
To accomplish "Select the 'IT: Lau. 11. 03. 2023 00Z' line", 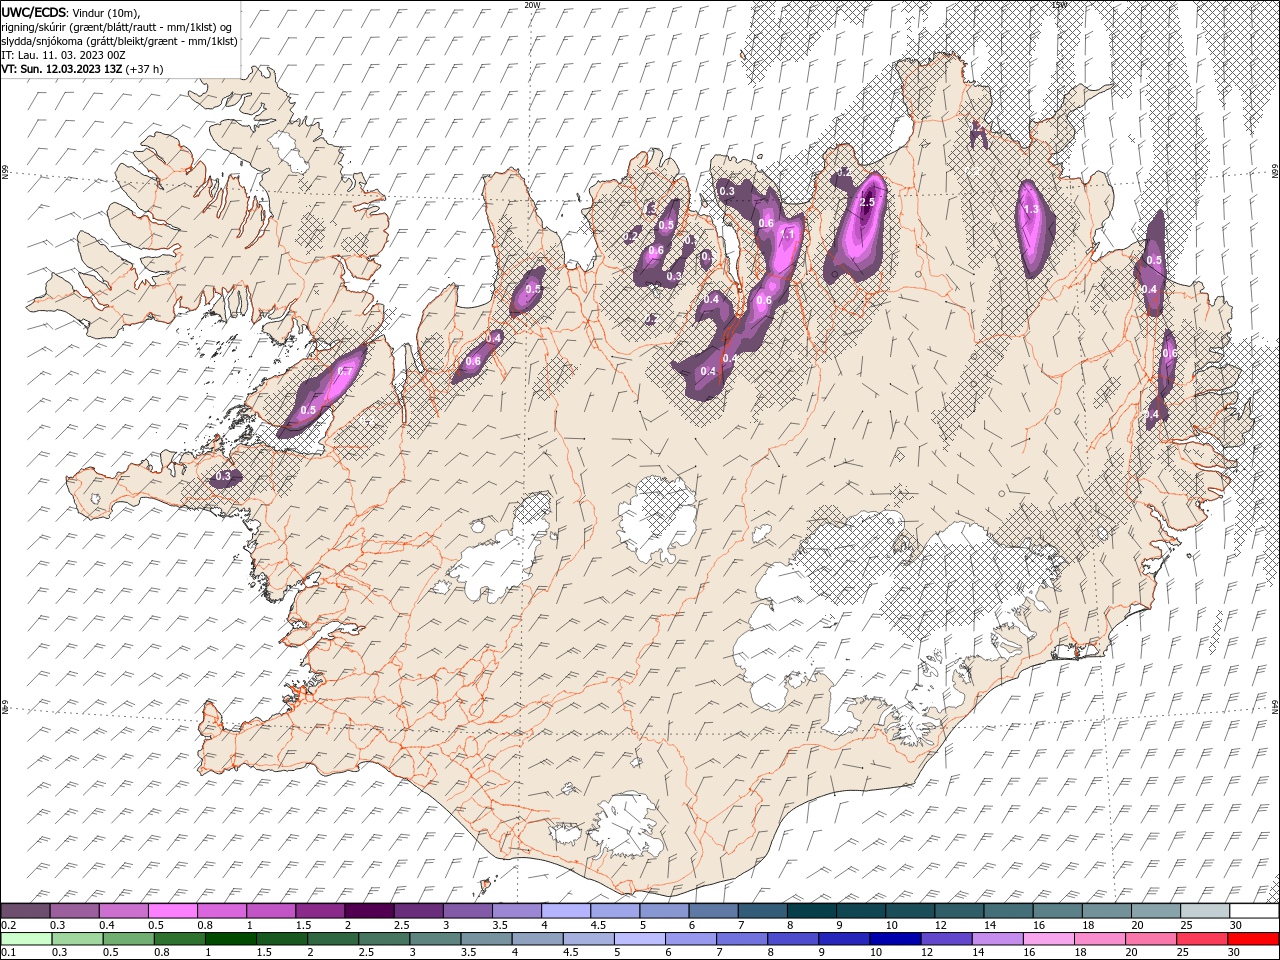I will click(x=62, y=55).
